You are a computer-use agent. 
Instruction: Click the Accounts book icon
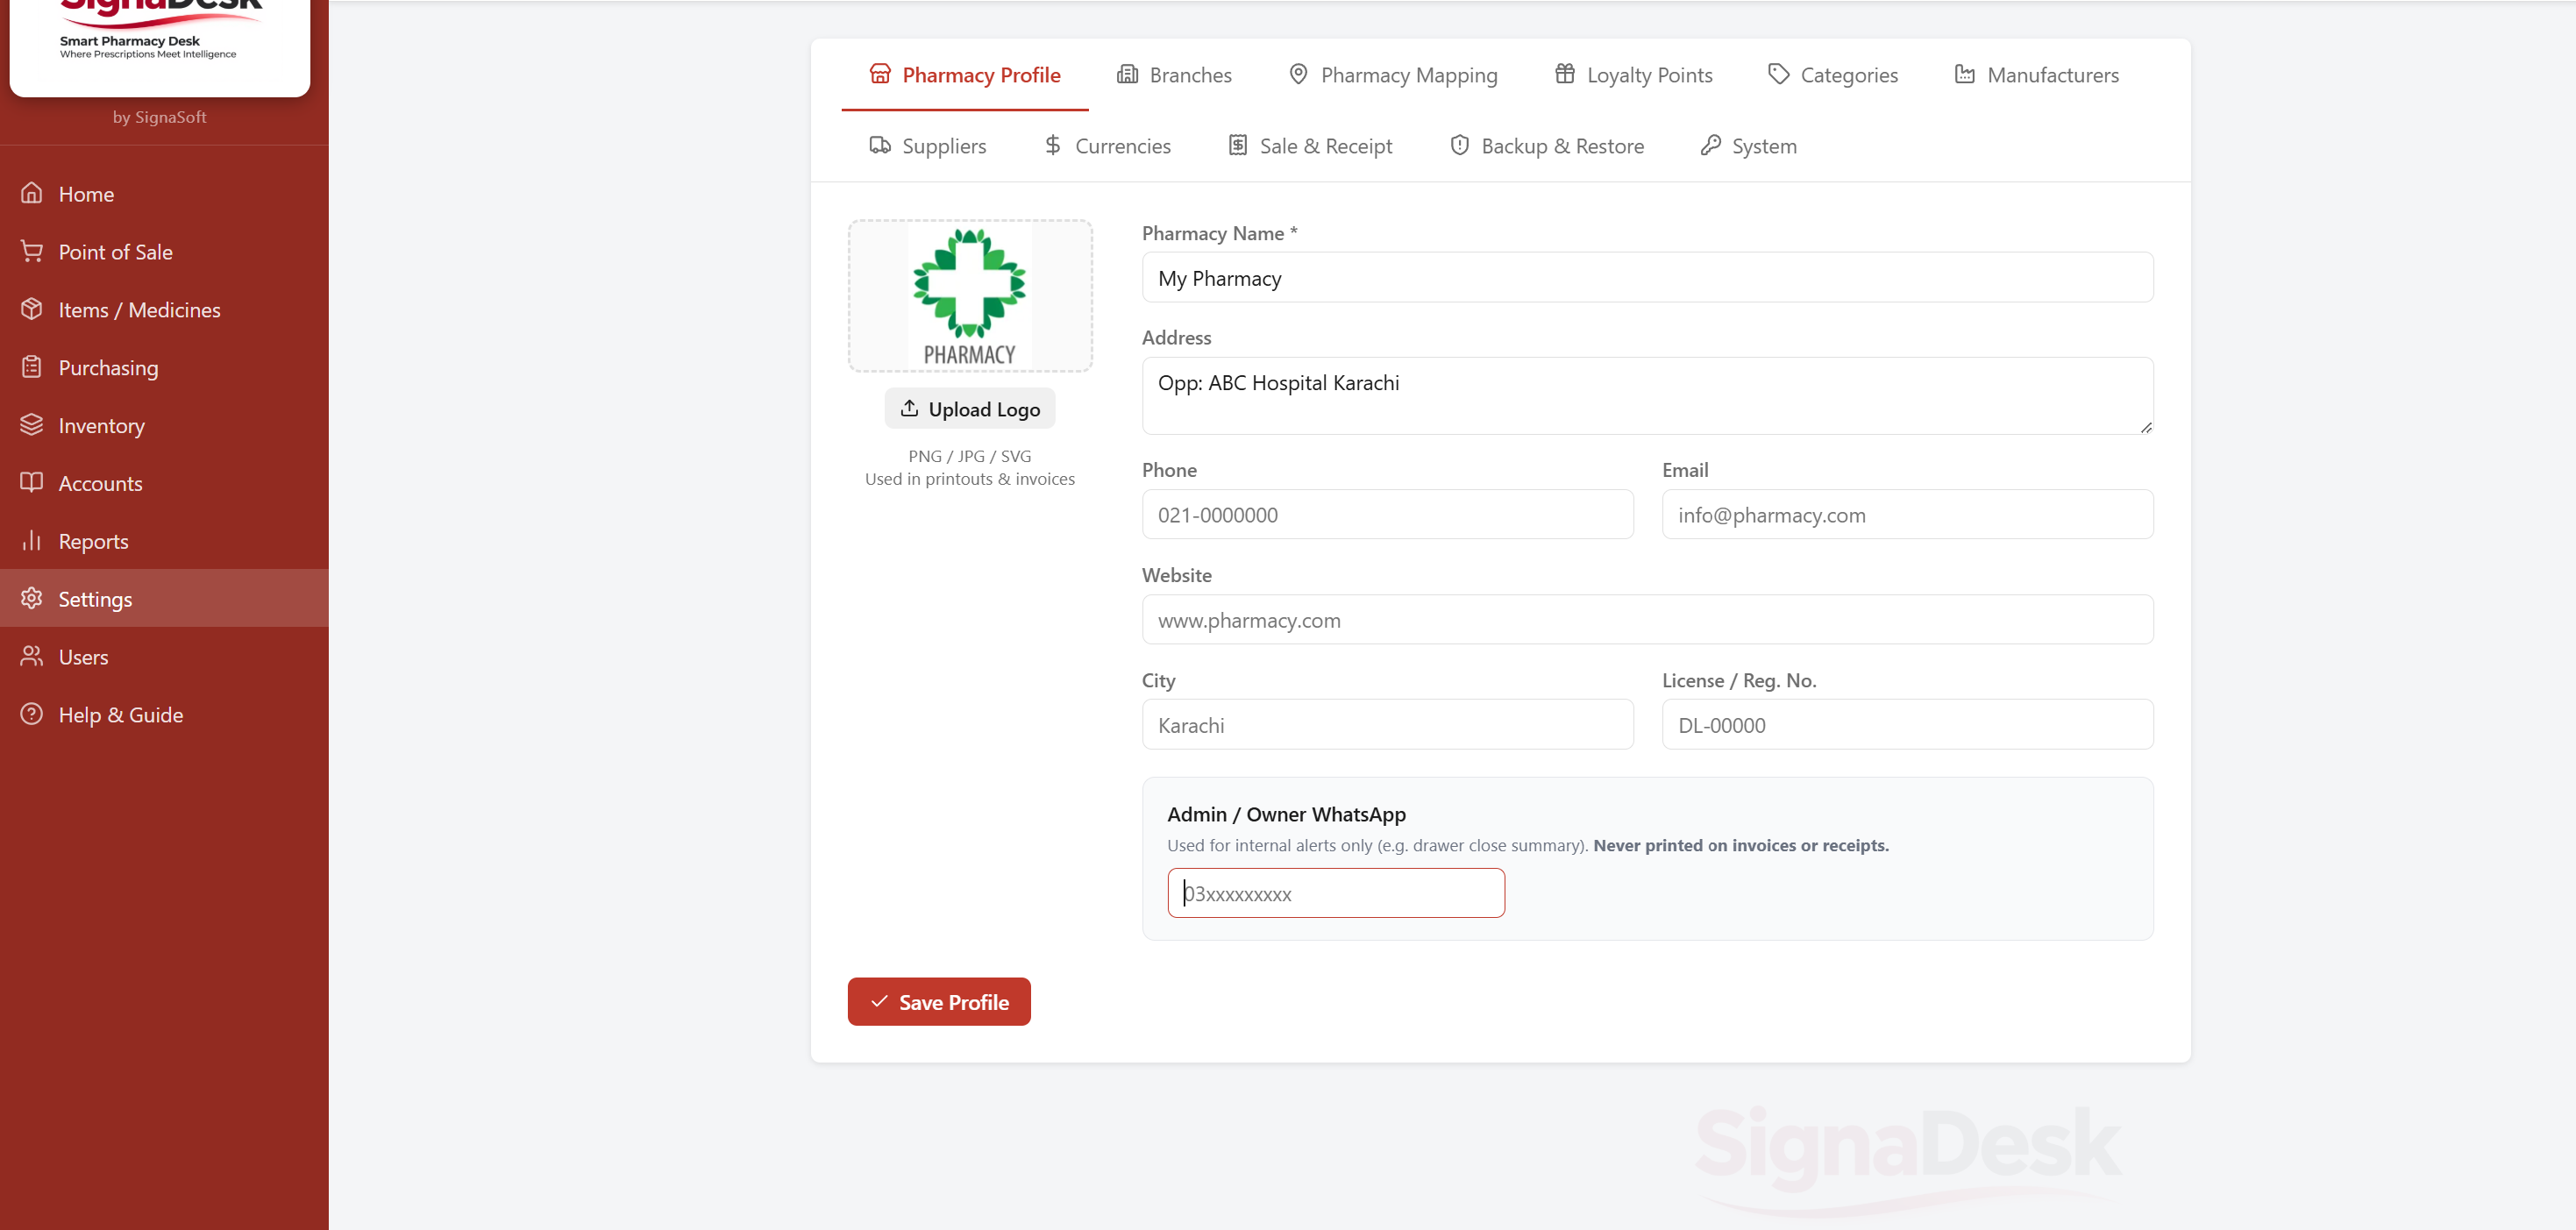[32, 483]
